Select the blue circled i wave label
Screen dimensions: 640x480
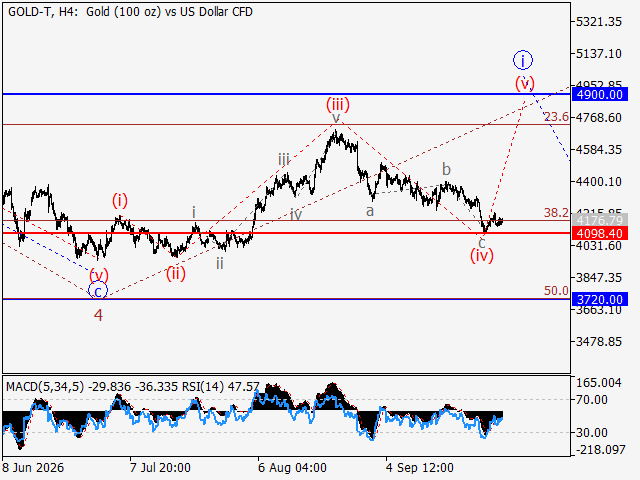pos(523,60)
